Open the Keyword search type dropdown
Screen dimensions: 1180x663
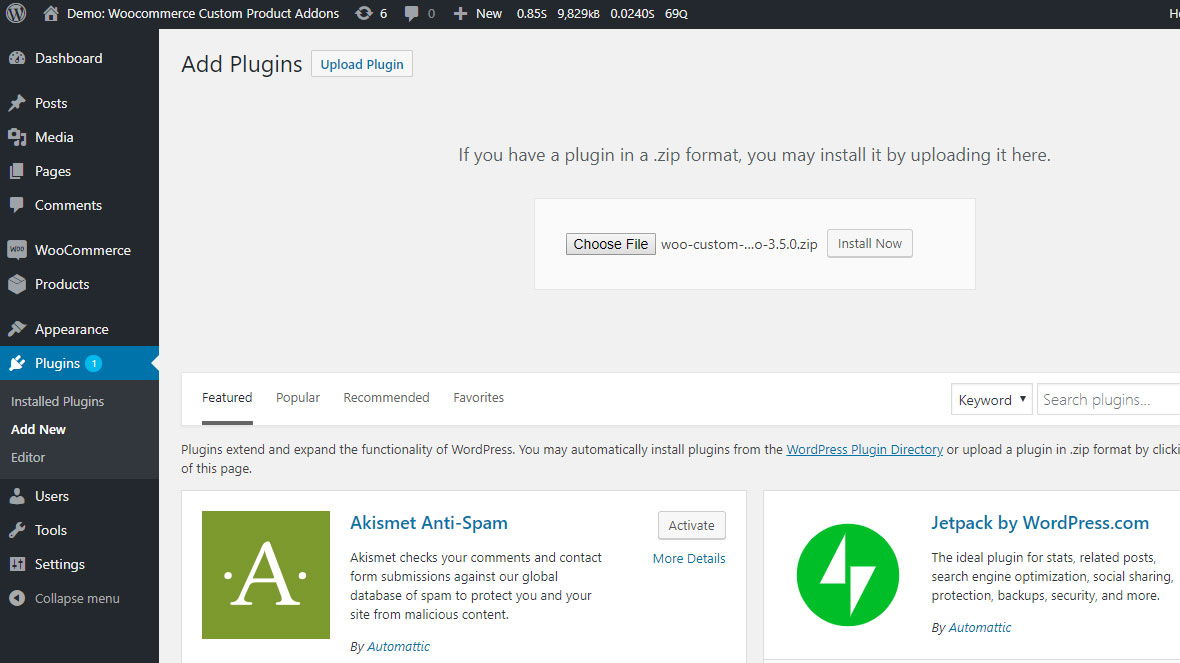point(991,400)
